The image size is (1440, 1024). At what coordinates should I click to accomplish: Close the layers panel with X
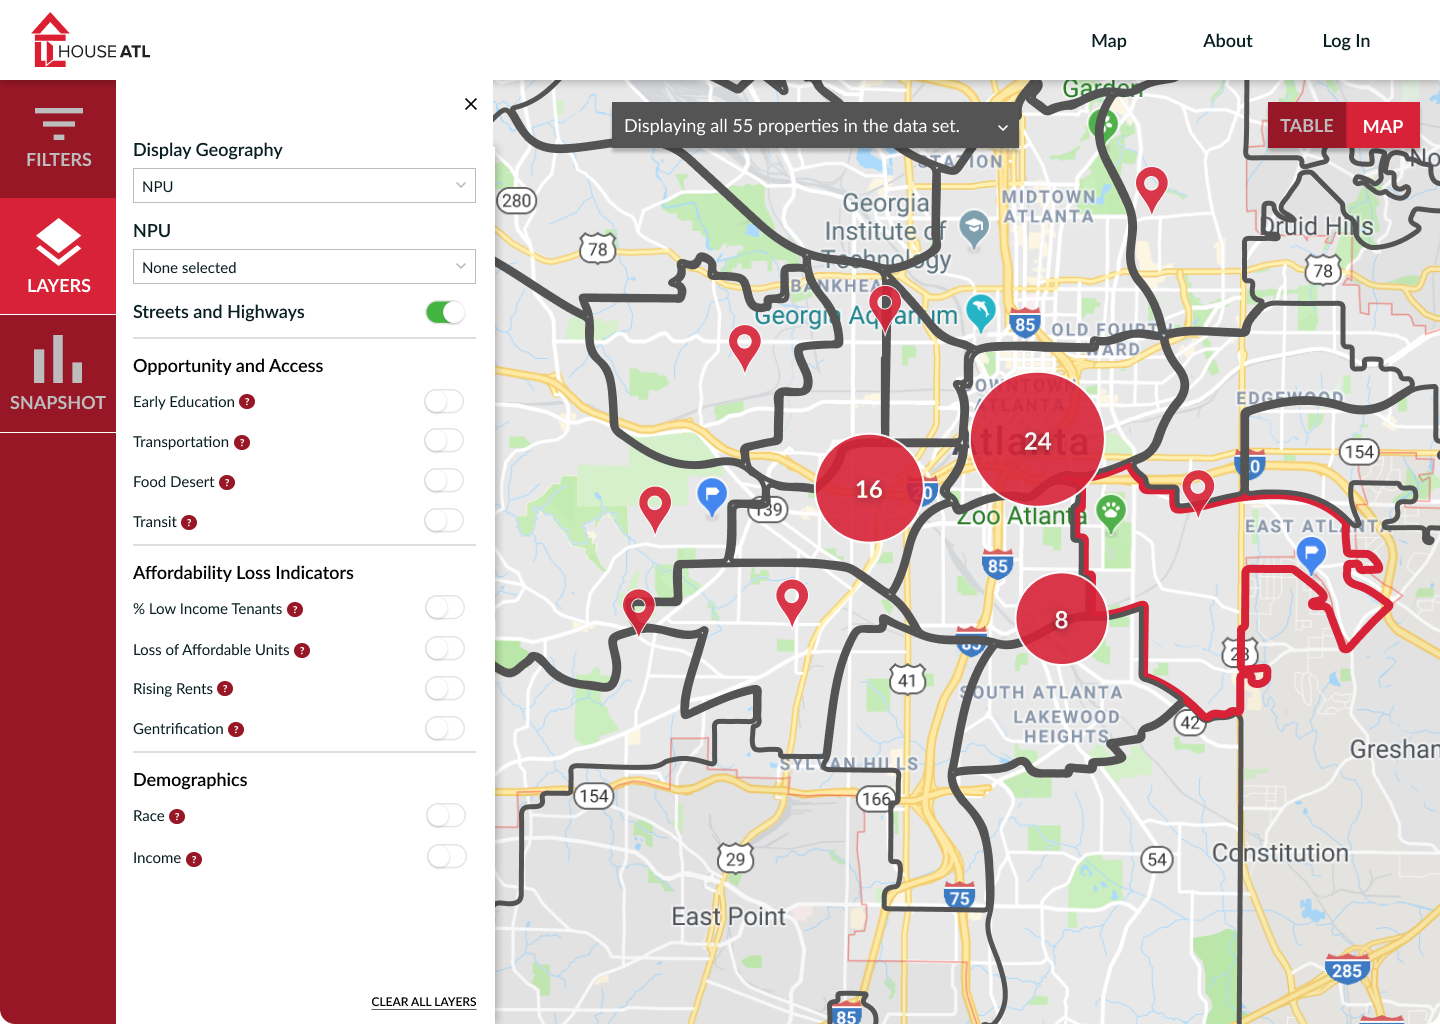coord(471,104)
